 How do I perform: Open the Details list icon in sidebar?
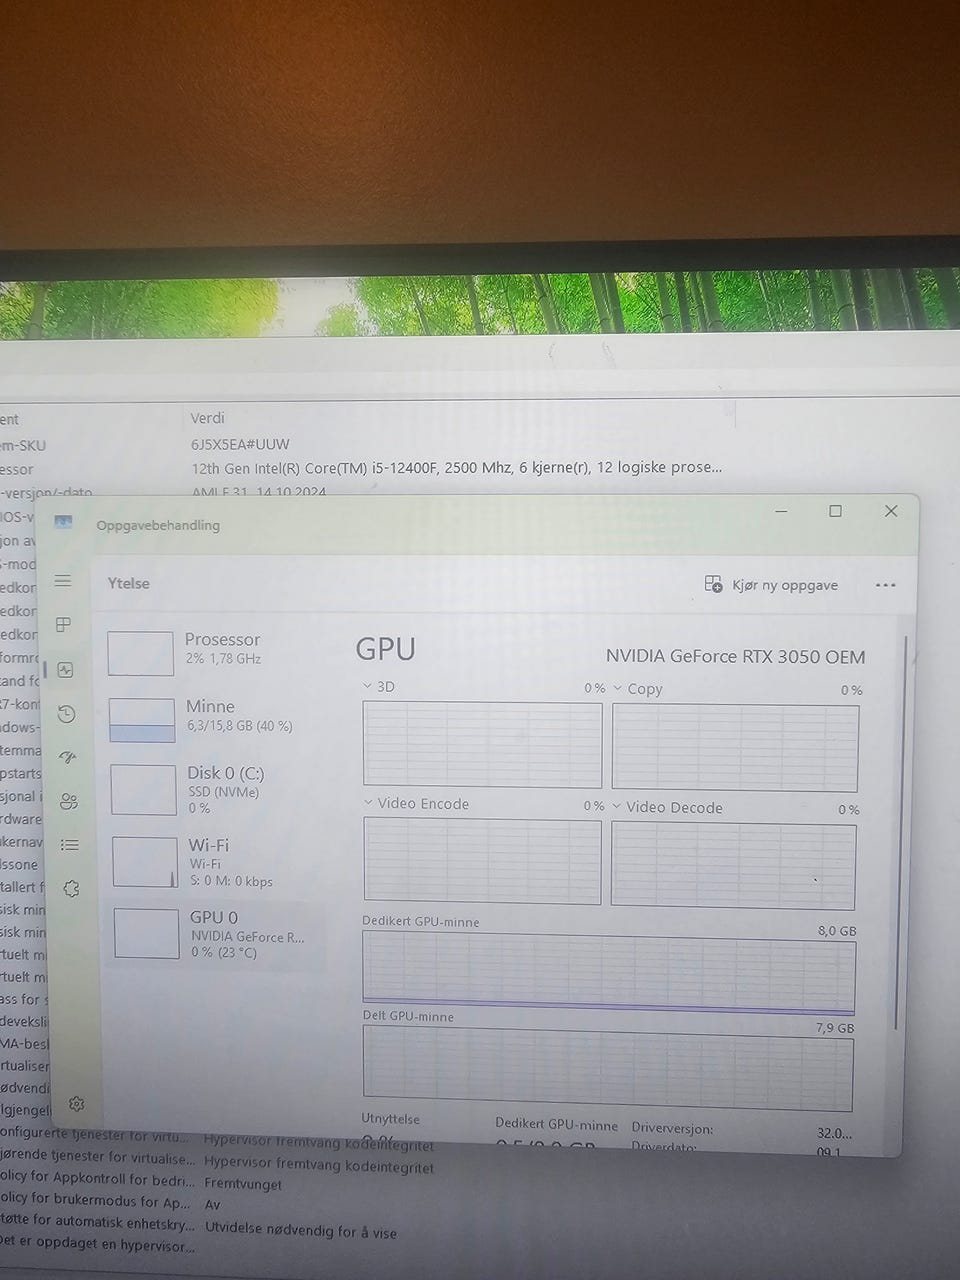click(x=69, y=845)
